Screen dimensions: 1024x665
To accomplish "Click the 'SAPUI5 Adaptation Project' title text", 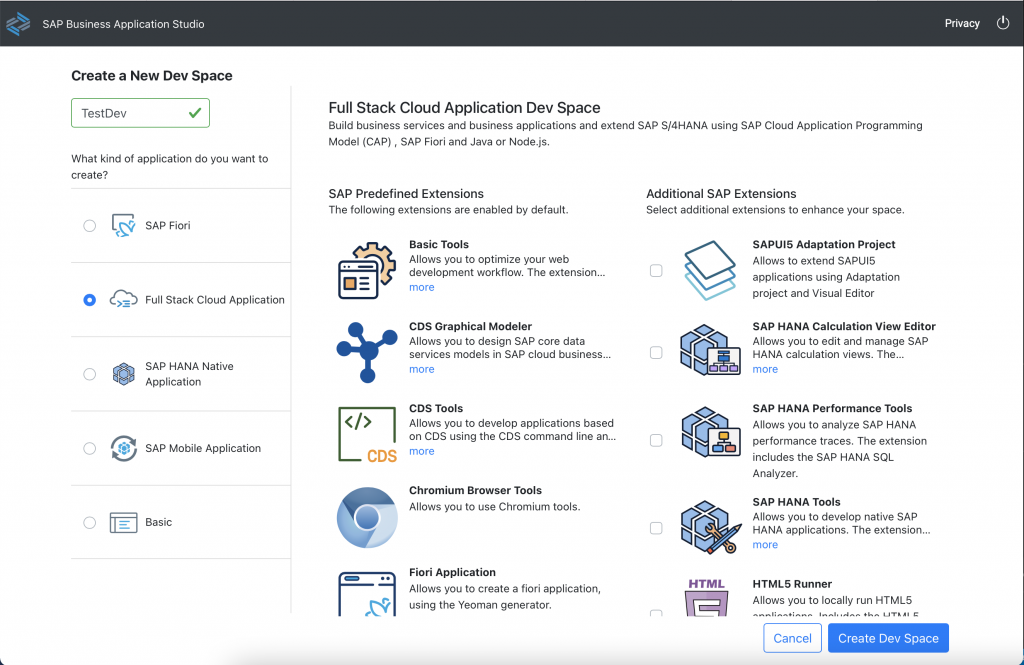I will point(824,244).
